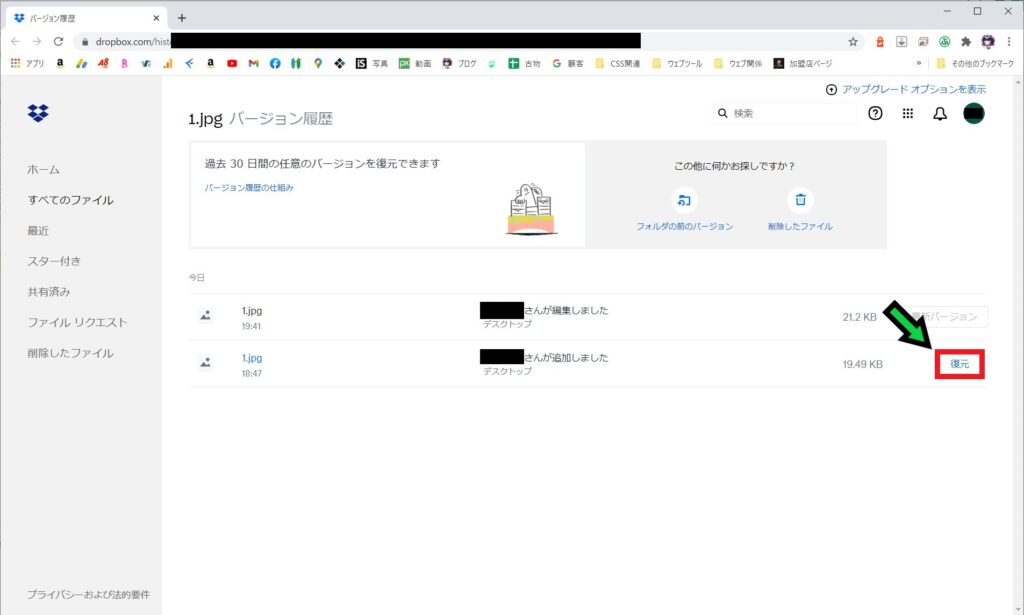Screen dimensions: 1024x615
Task: Click the deleted files trash icon
Action: [800, 200]
